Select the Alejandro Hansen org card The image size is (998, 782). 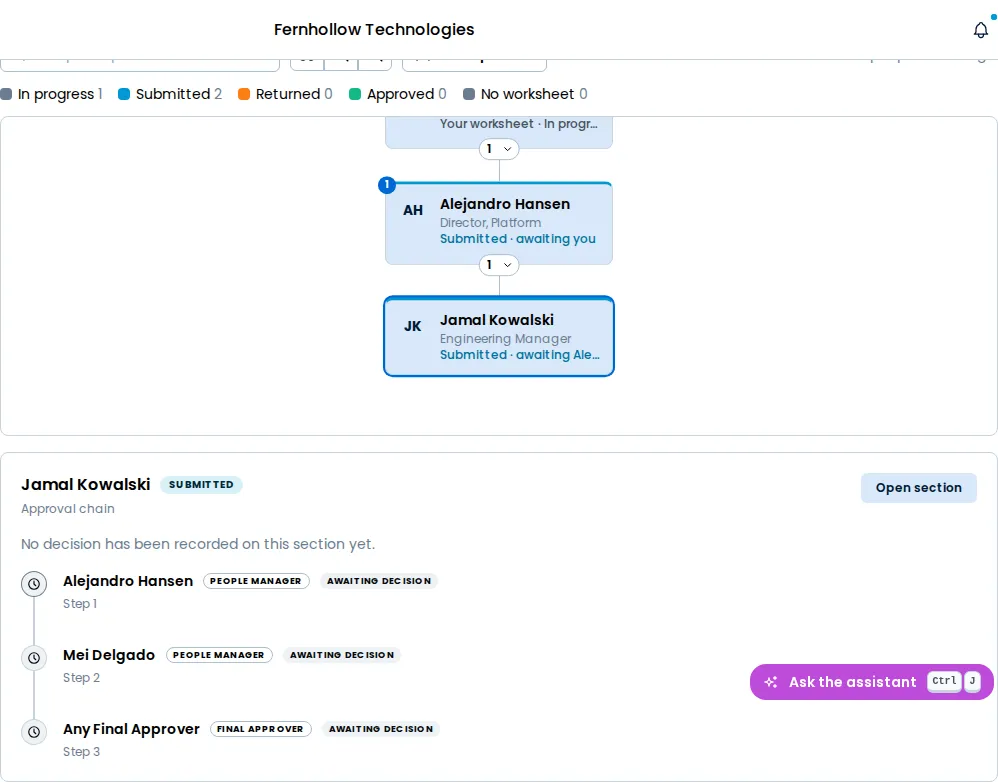point(499,223)
